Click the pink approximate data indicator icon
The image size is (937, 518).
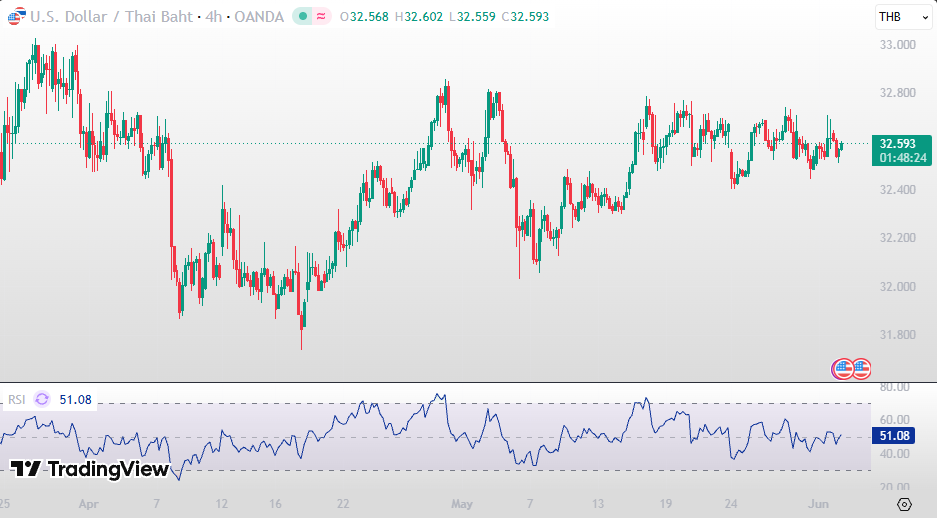click(321, 17)
